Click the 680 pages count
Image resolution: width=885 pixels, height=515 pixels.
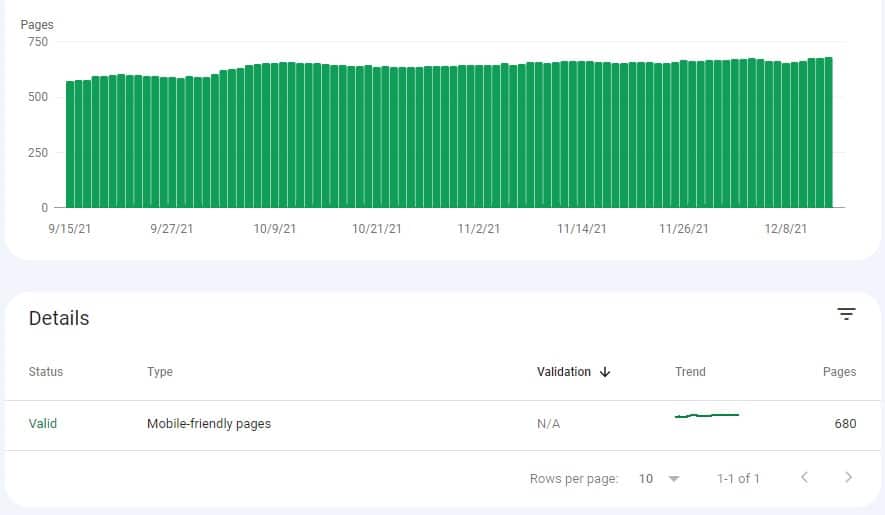click(845, 424)
